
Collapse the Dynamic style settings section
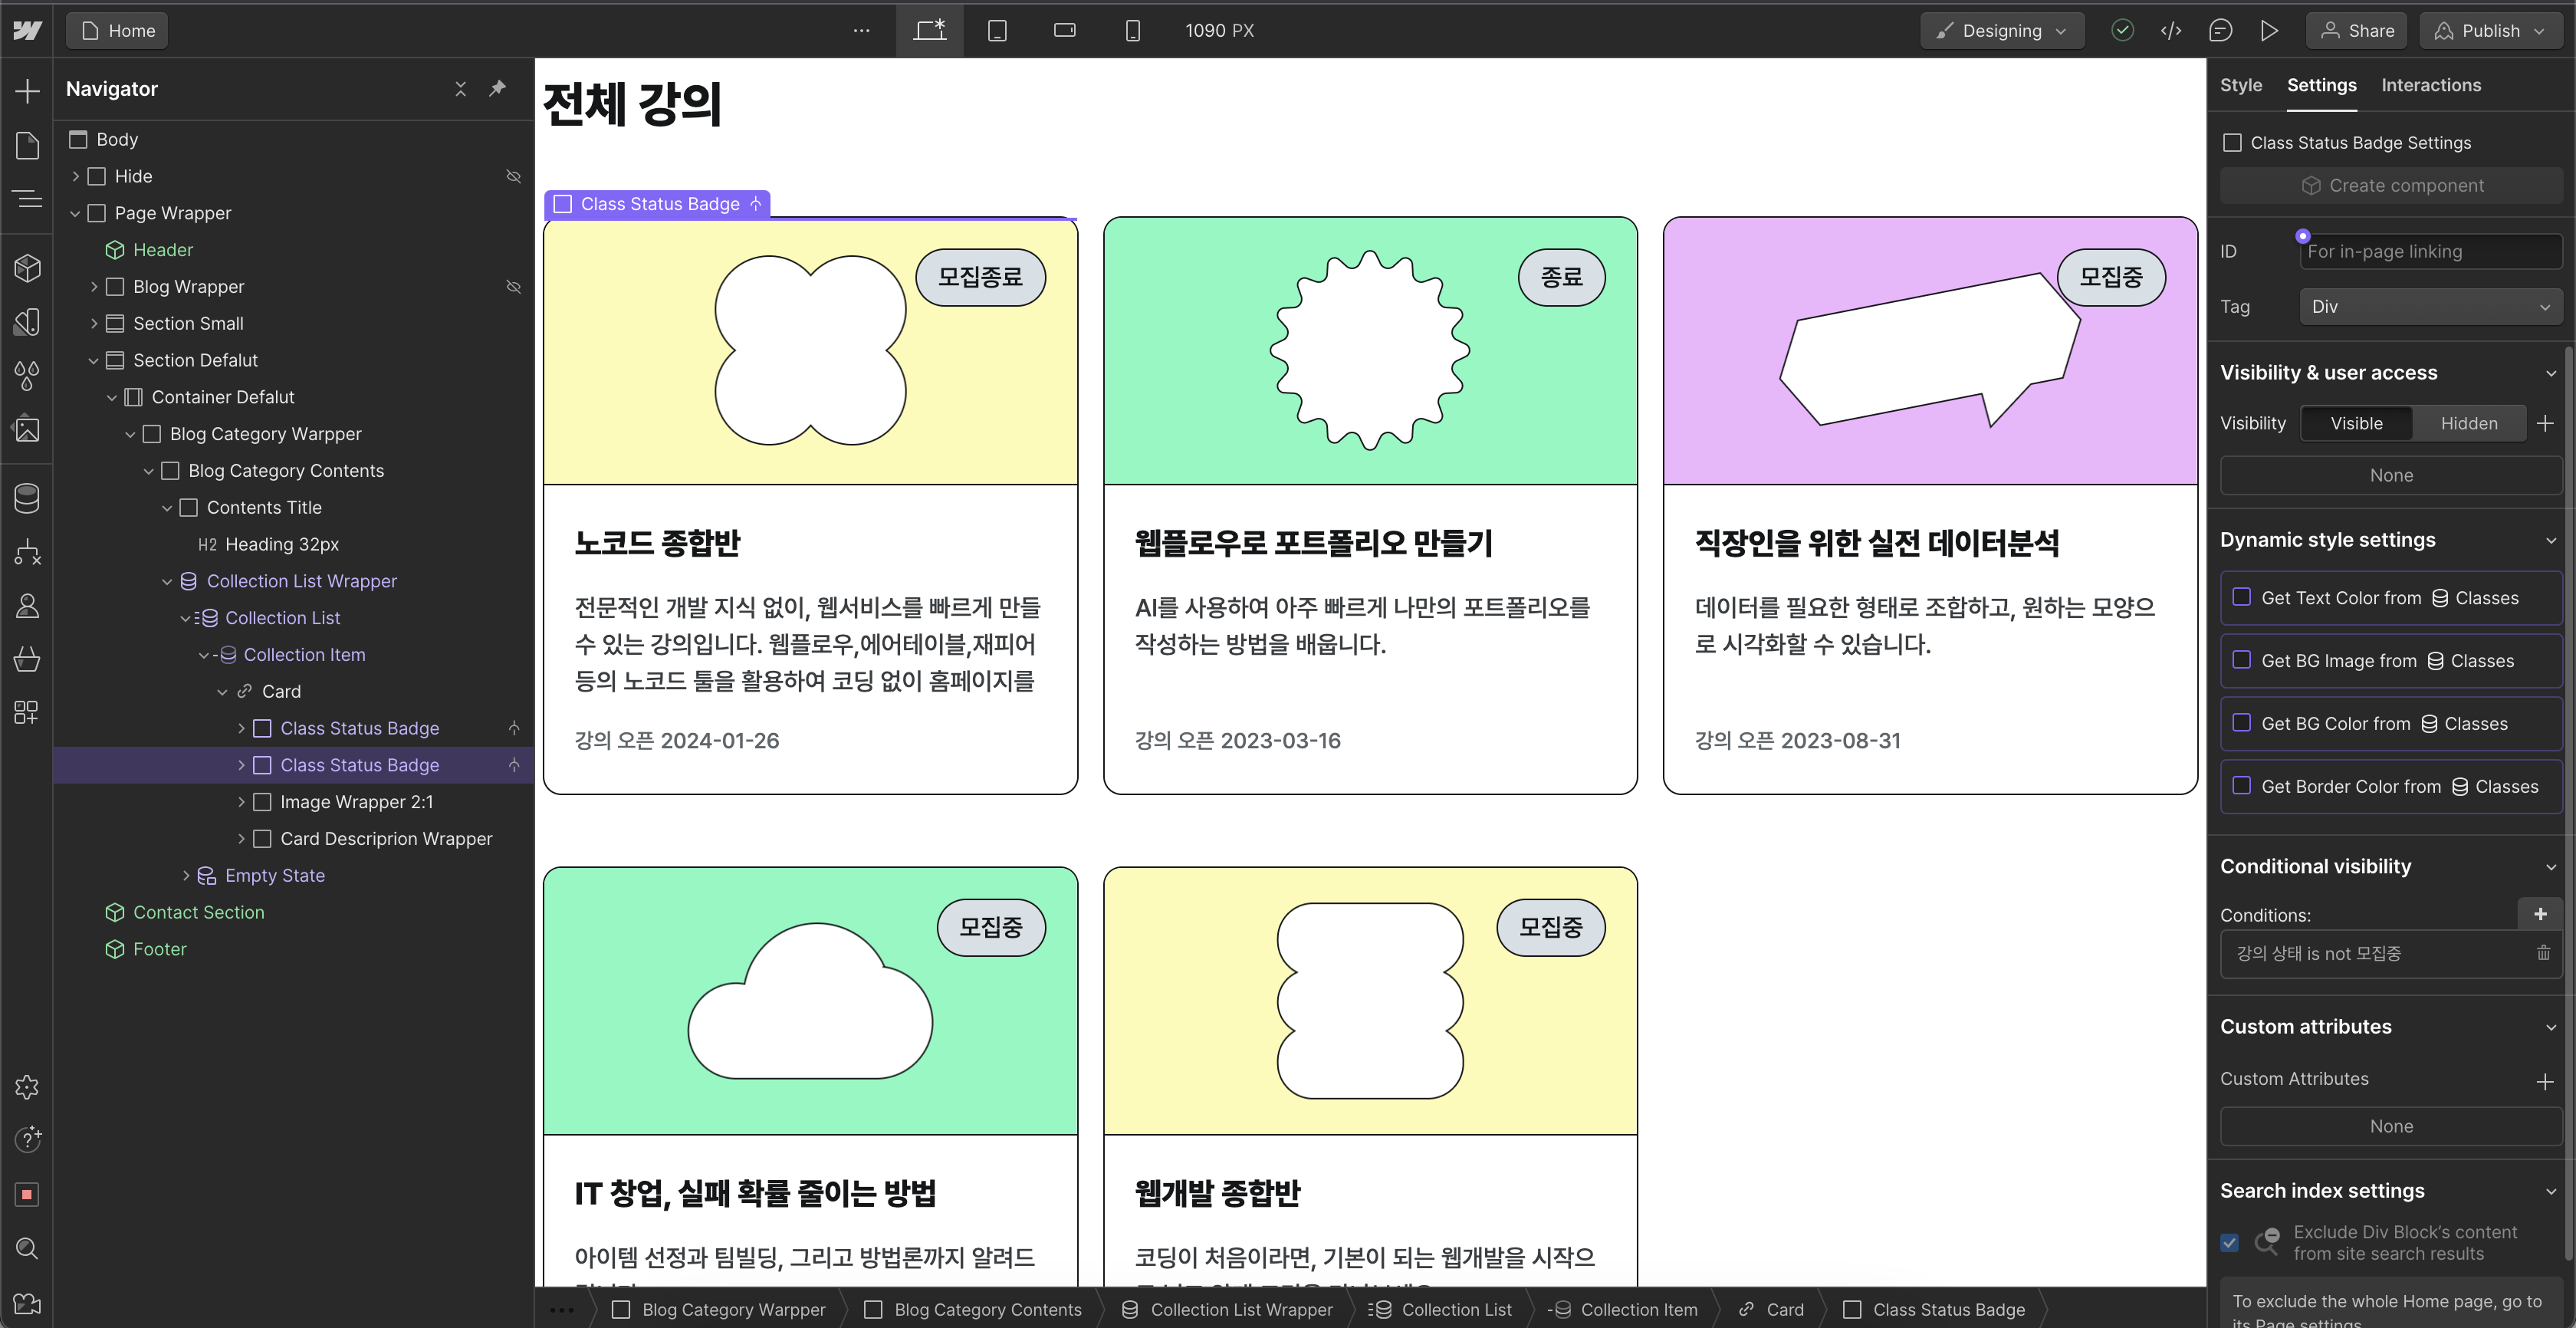click(x=2551, y=541)
